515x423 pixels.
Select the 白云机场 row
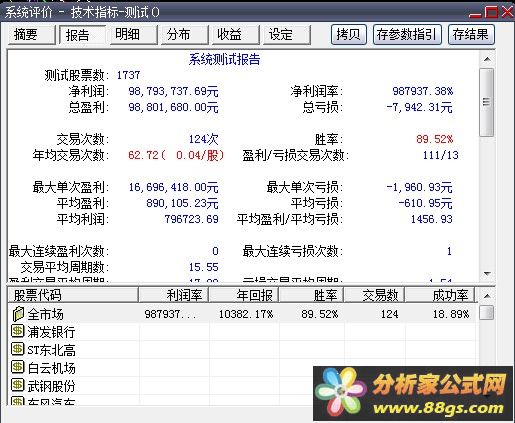click(243, 367)
